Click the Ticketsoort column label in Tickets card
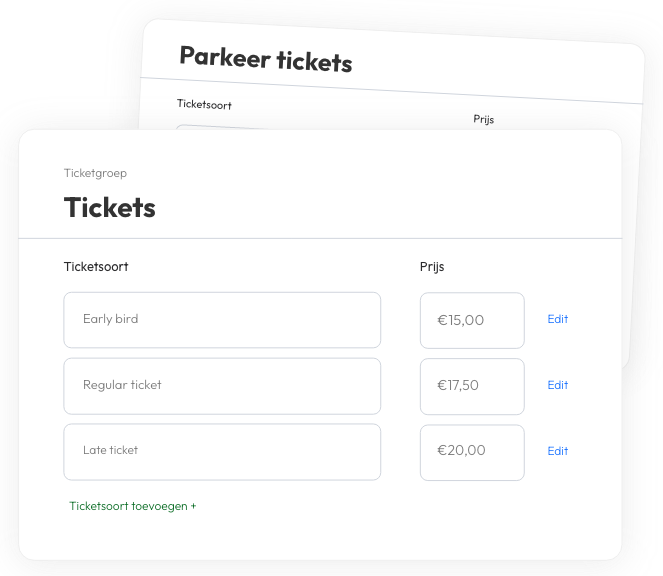This screenshot has width=663, height=576. click(96, 267)
